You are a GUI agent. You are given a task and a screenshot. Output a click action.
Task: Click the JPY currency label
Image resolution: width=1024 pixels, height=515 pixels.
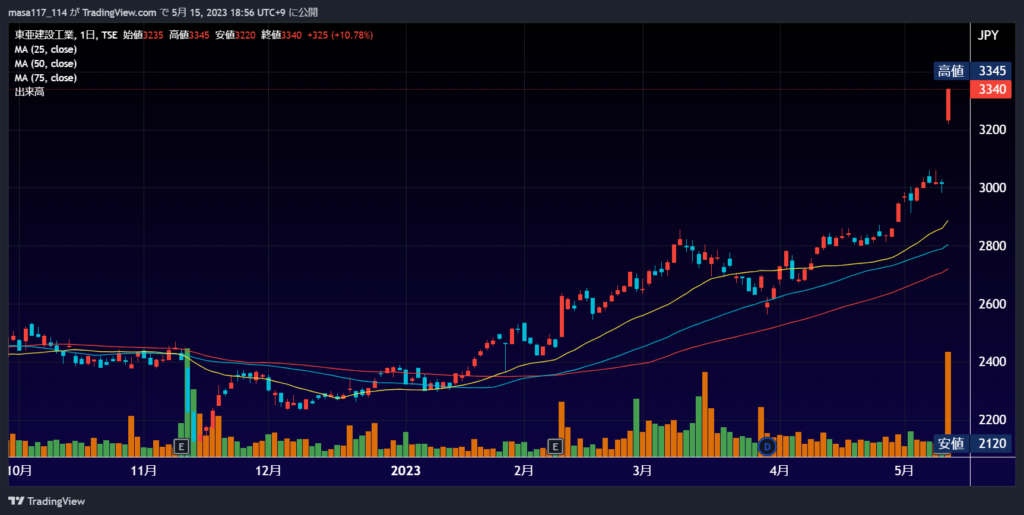click(x=987, y=35)
